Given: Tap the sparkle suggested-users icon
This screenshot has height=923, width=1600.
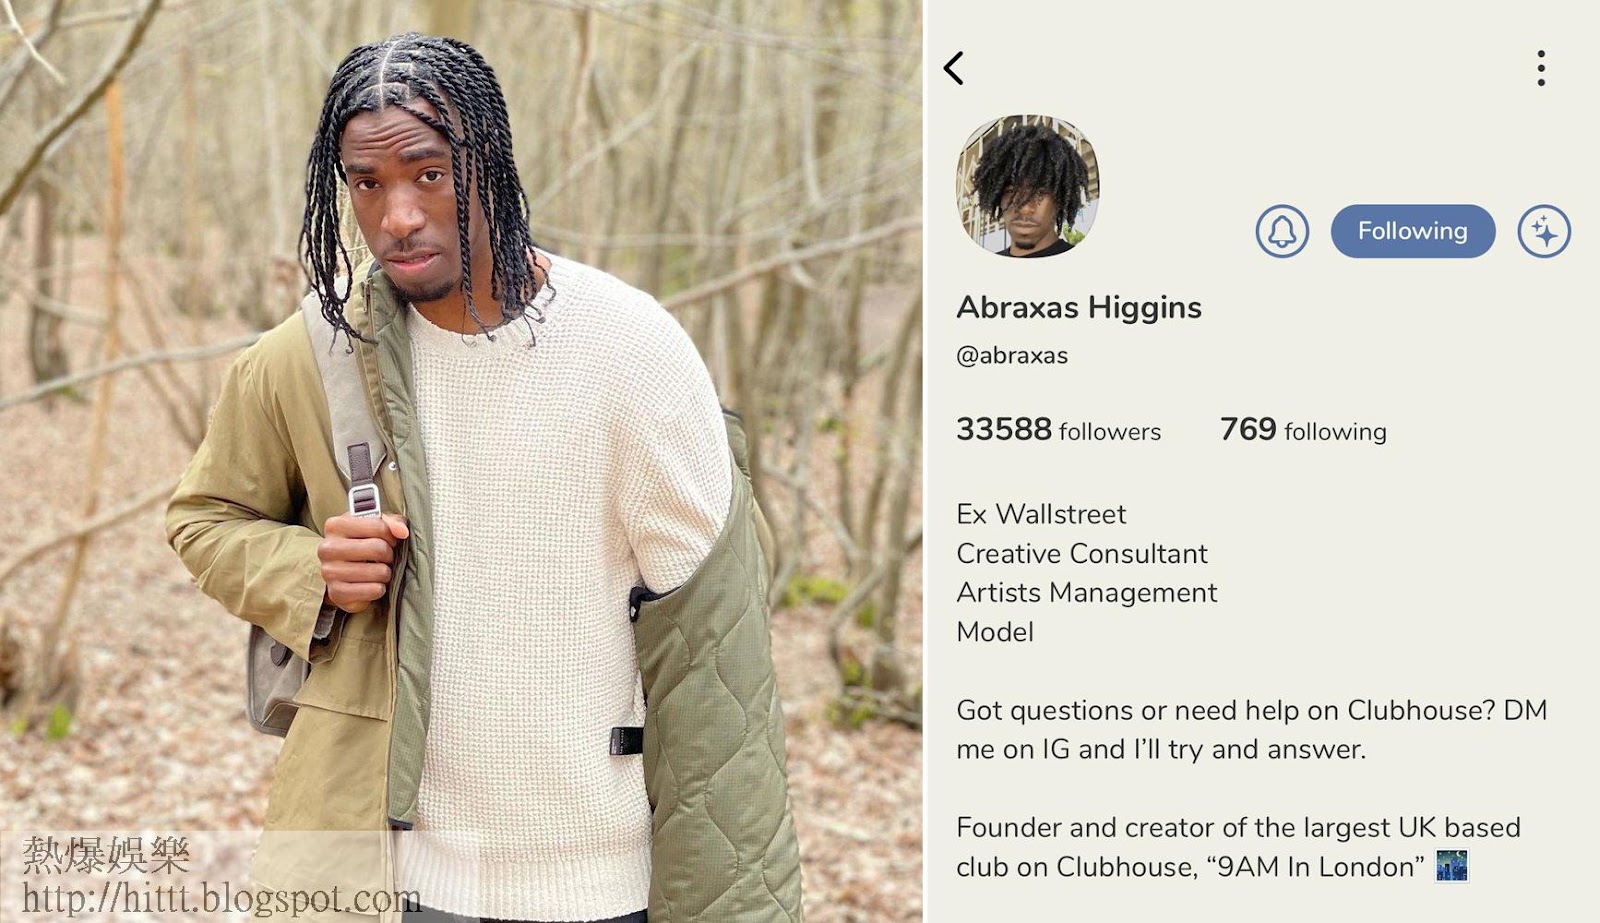Looking at the screenshot, I should [1544, 231].
